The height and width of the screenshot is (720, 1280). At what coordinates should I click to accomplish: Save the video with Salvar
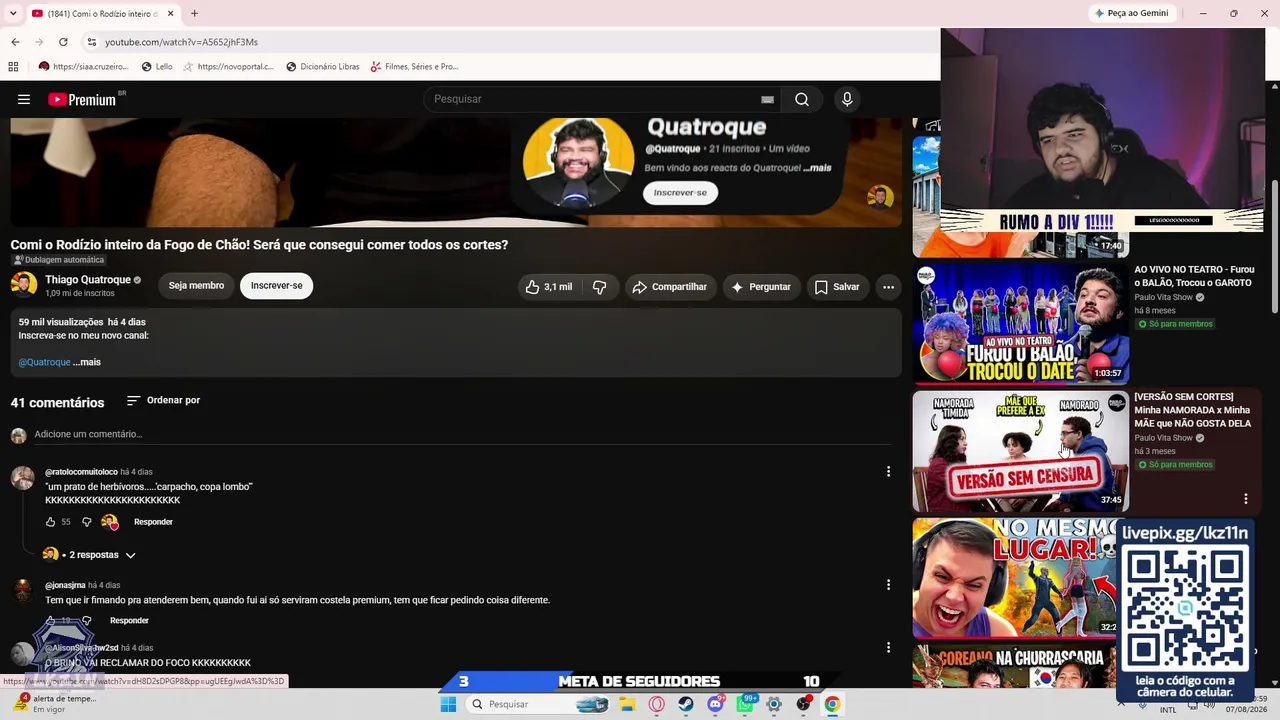[837, 287]
